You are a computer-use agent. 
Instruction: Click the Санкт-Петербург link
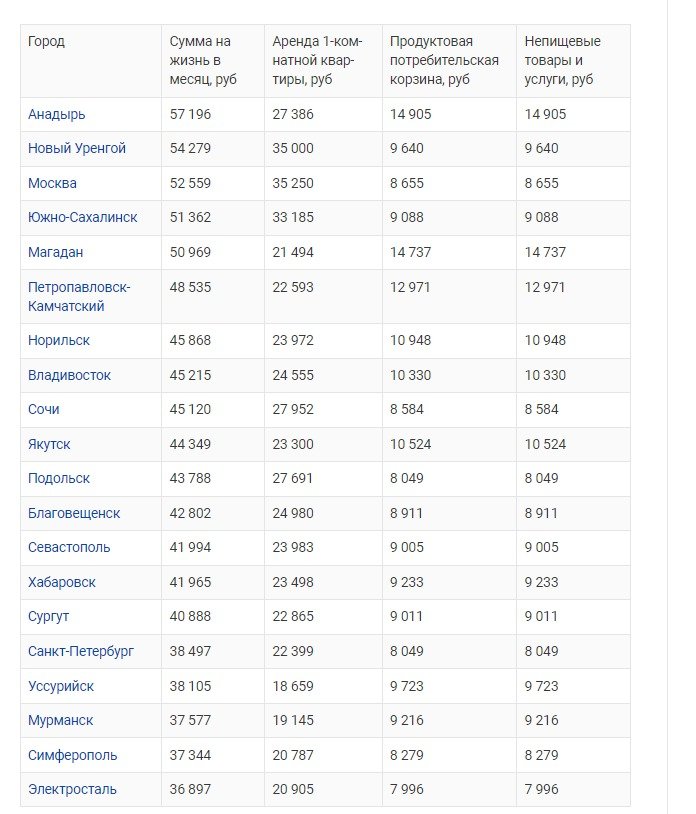pos(81,651)
